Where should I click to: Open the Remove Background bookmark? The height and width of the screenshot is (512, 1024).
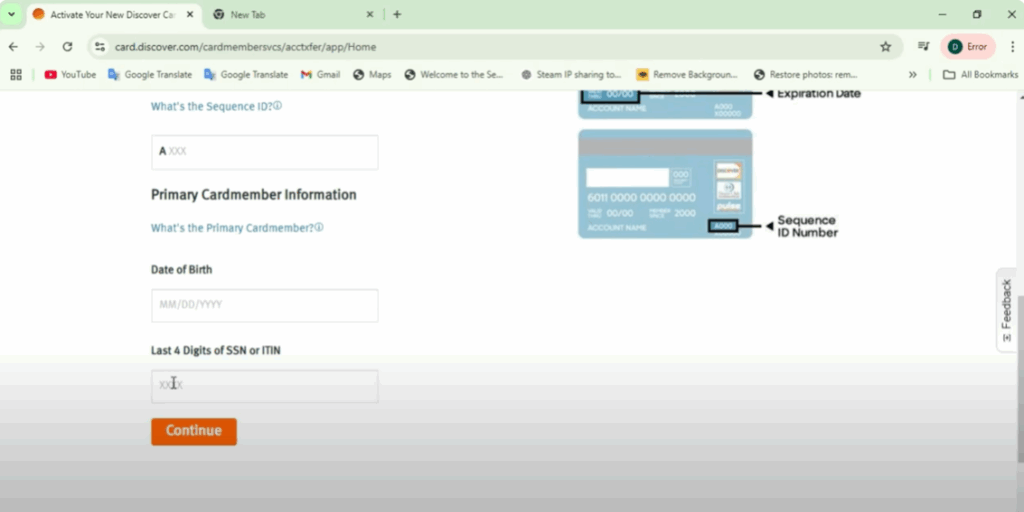click(687, 74)
